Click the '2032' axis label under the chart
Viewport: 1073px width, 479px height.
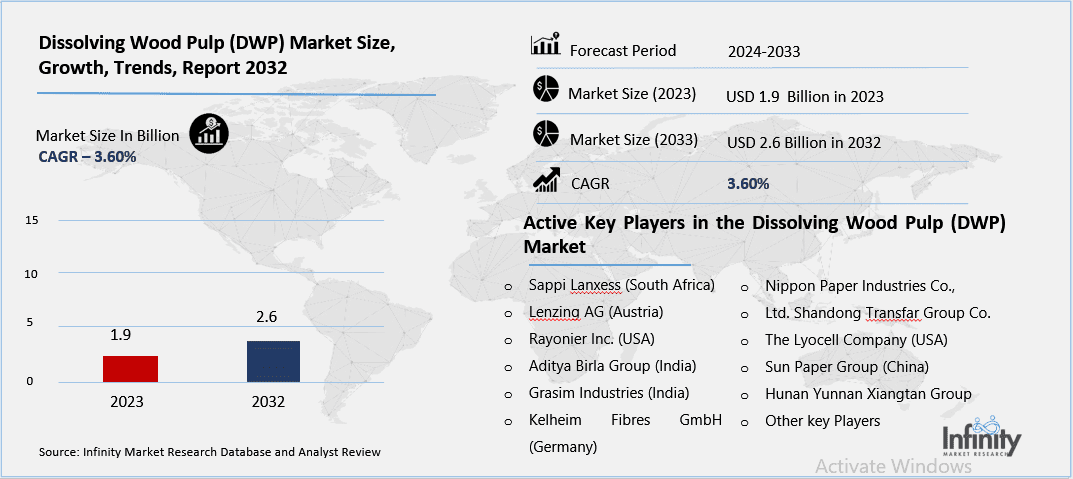pos(268,402)
